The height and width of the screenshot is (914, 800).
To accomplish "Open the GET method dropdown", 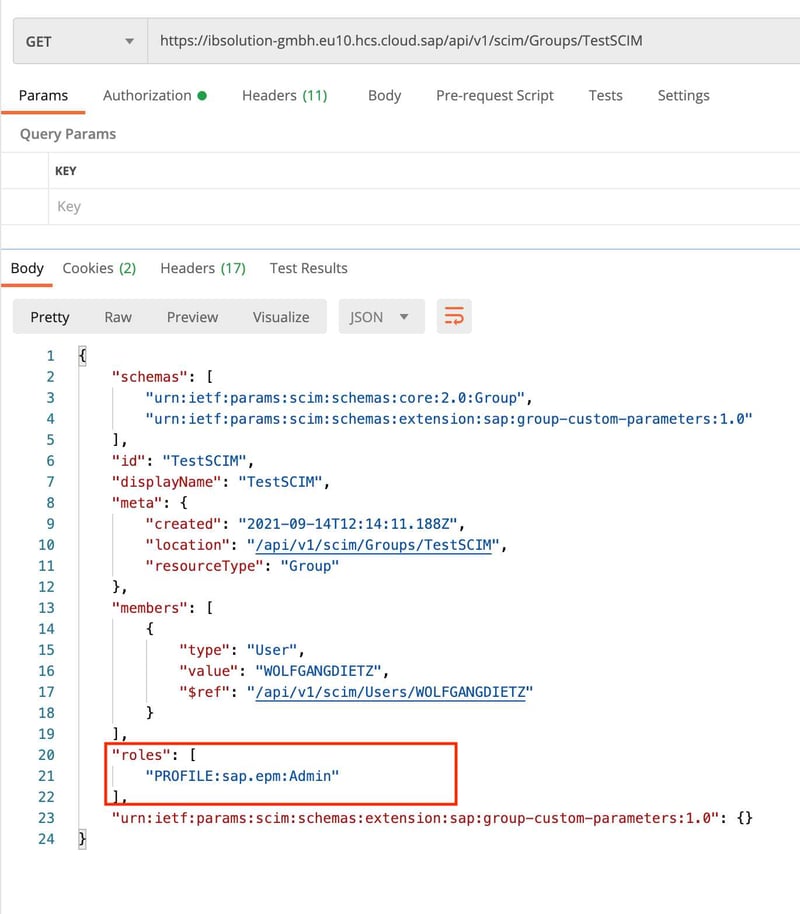I will [79, 41].
